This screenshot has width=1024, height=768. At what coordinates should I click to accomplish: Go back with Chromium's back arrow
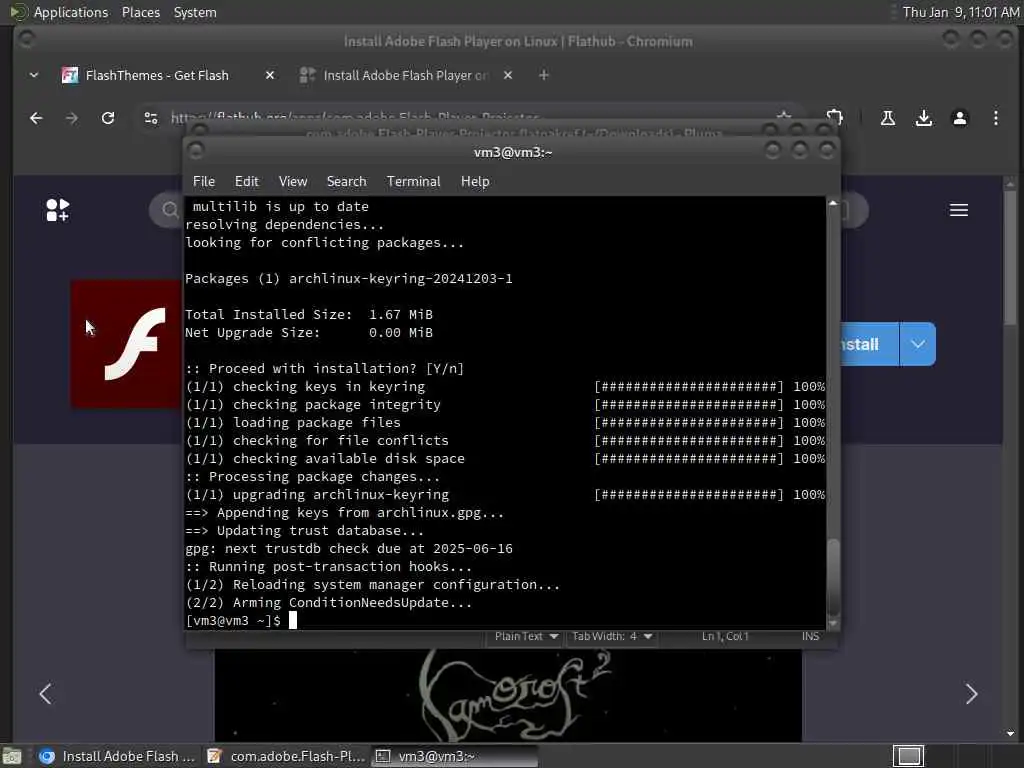point(36,118)
